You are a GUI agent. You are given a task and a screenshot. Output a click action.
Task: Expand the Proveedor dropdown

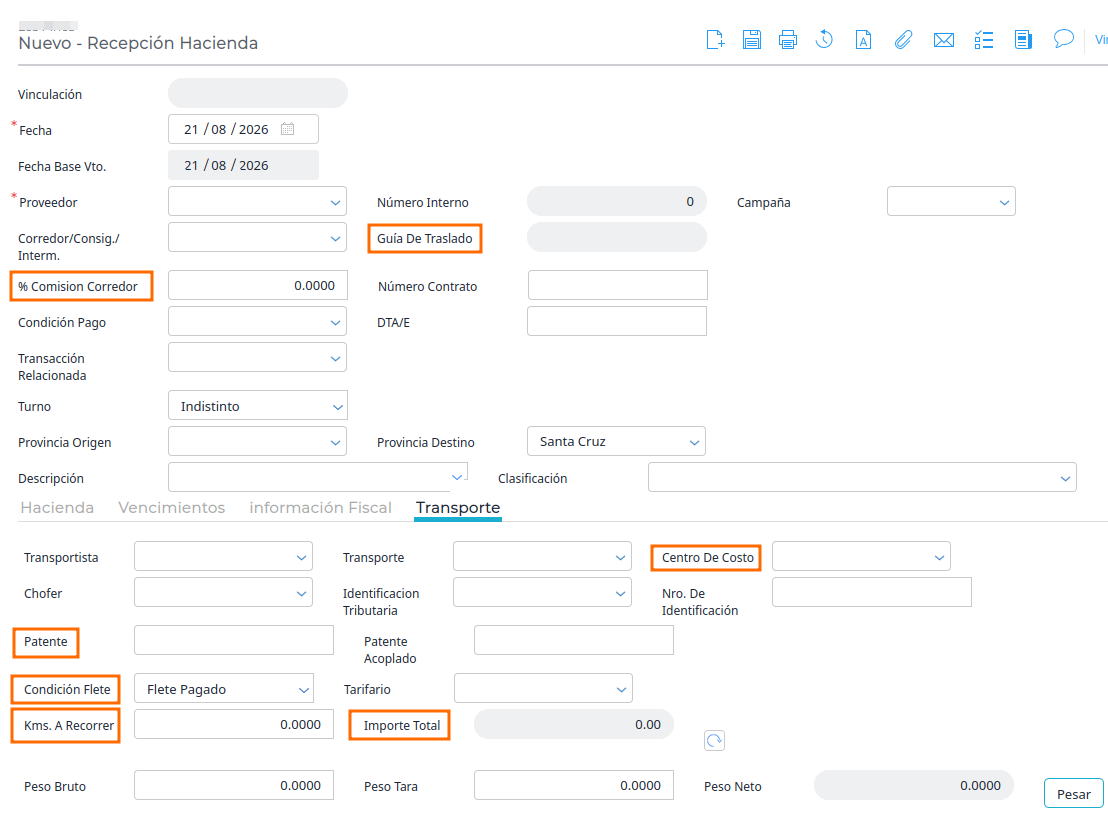[x=335, y=202]
